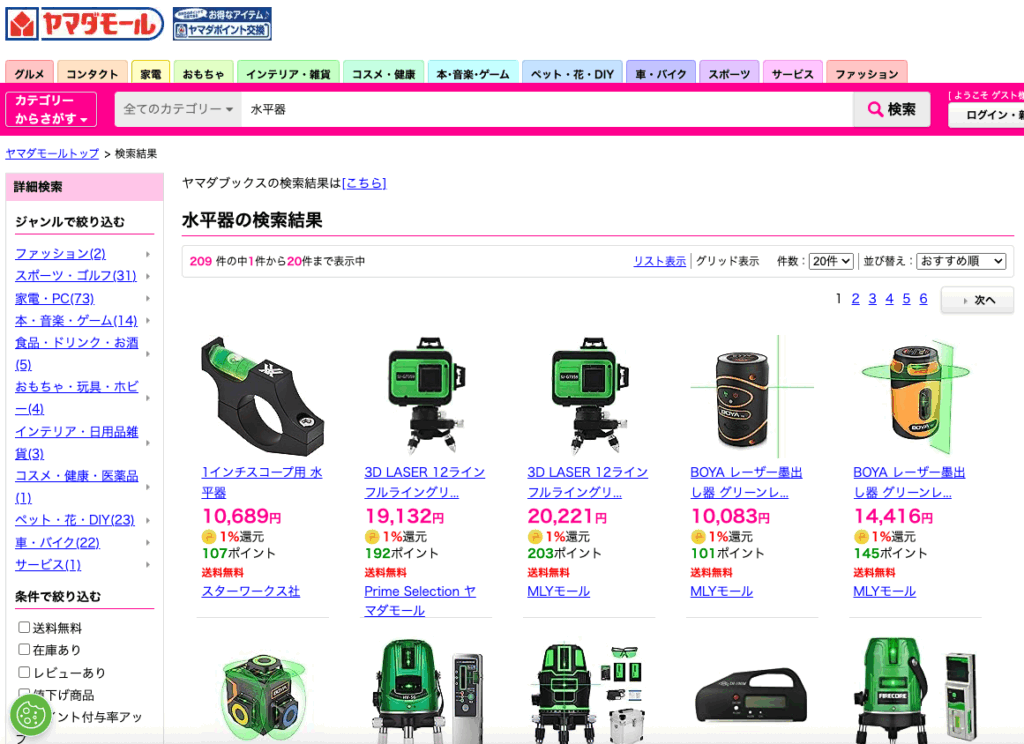Open the 20,221円 3D LASER product image

(588, 396)
